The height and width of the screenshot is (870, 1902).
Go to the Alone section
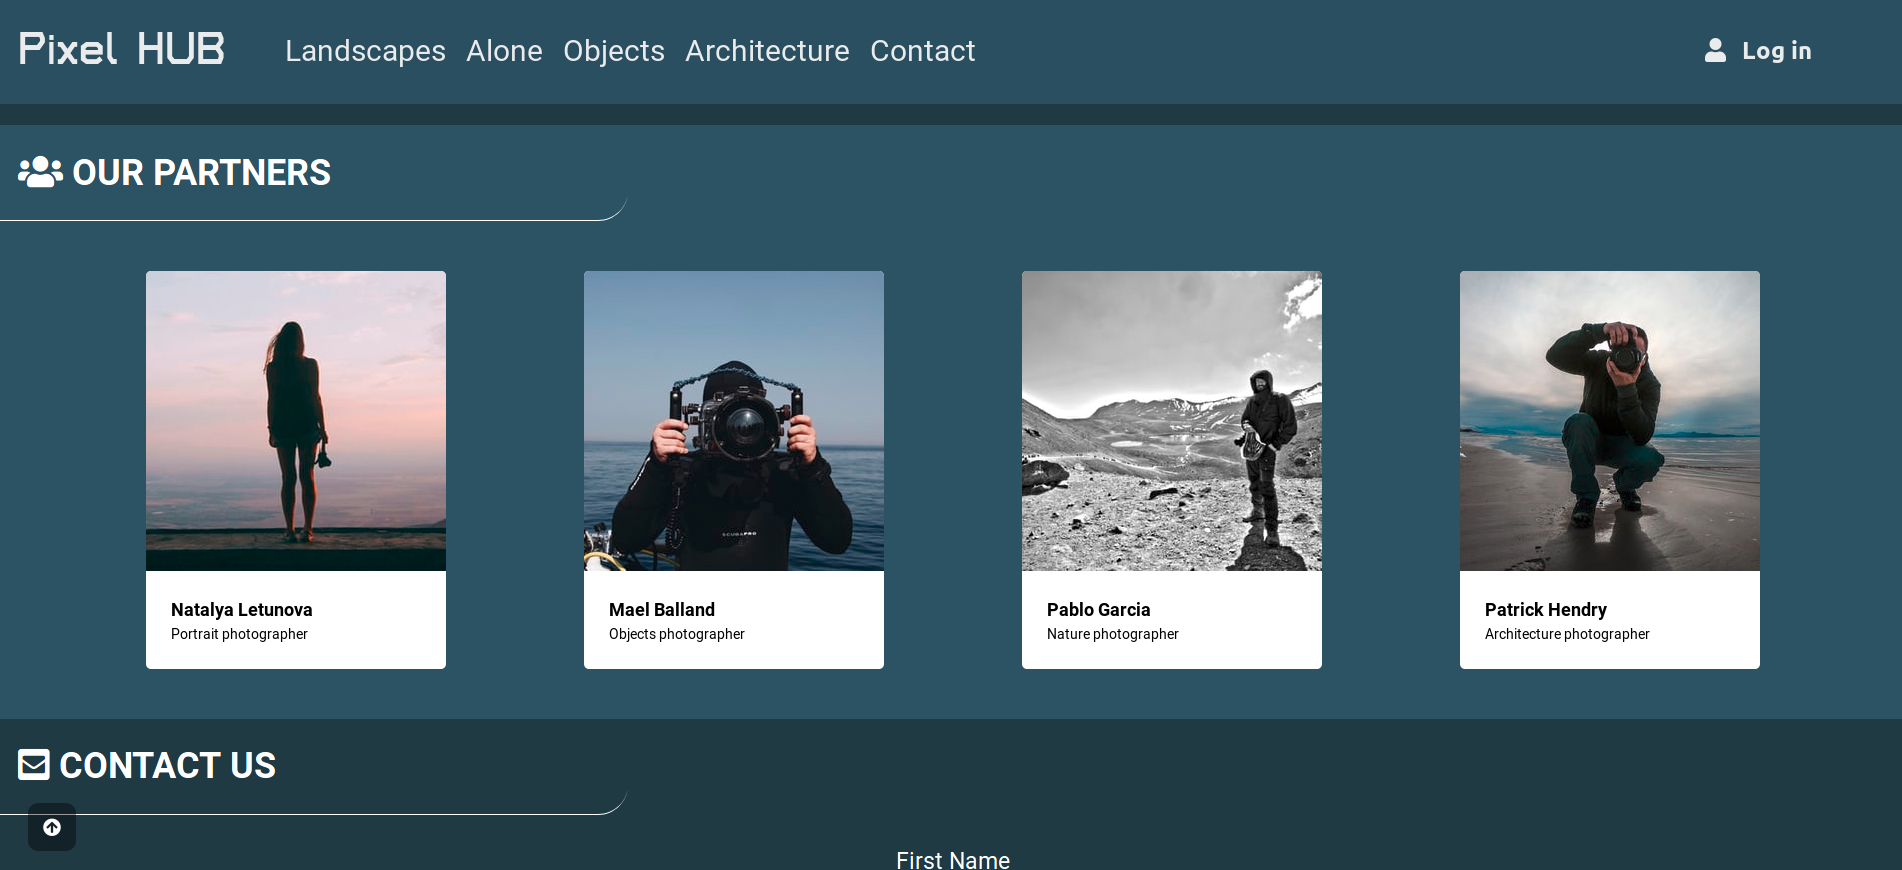(504, 51)
